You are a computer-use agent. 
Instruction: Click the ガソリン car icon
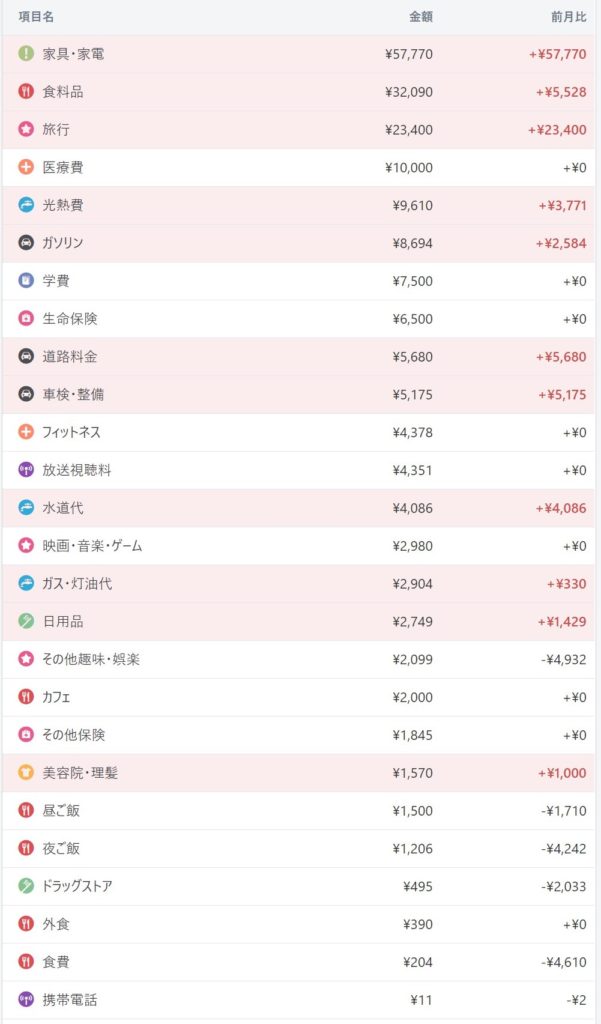tap(26, 243)
